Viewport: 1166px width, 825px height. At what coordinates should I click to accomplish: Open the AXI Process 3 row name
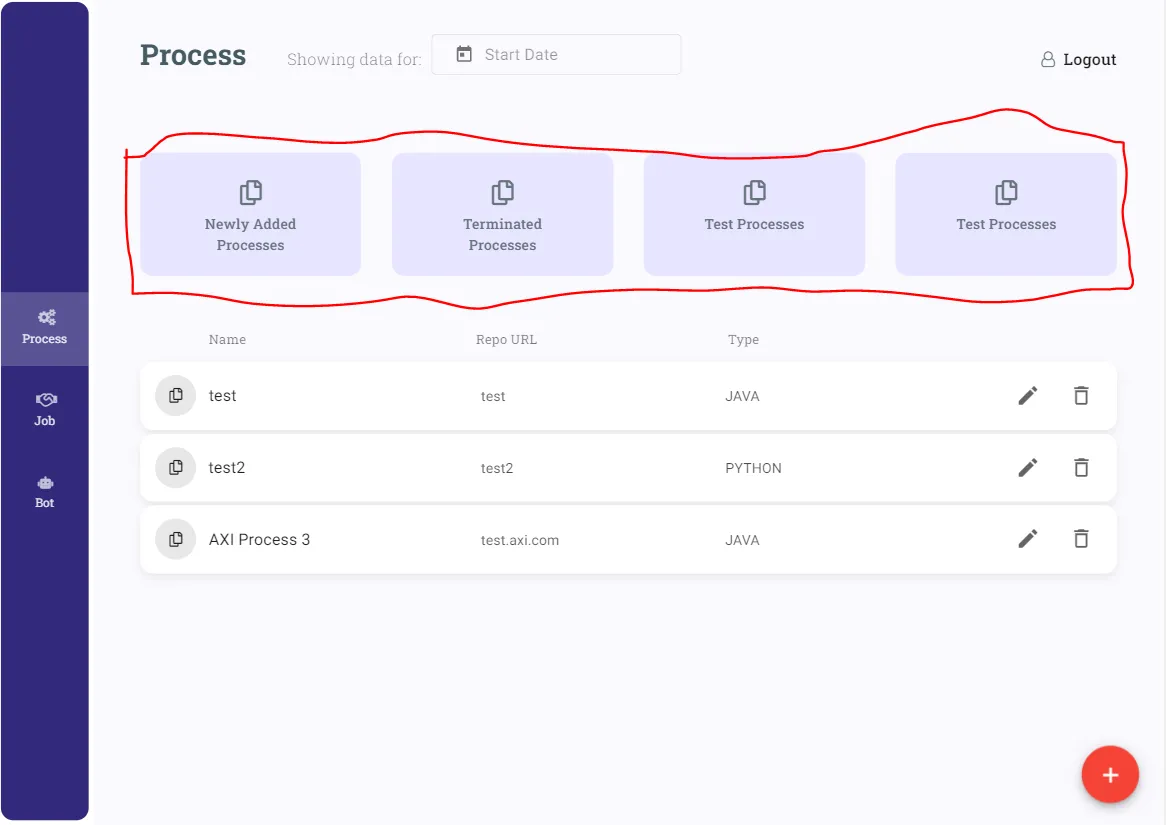tap(259, 540)
